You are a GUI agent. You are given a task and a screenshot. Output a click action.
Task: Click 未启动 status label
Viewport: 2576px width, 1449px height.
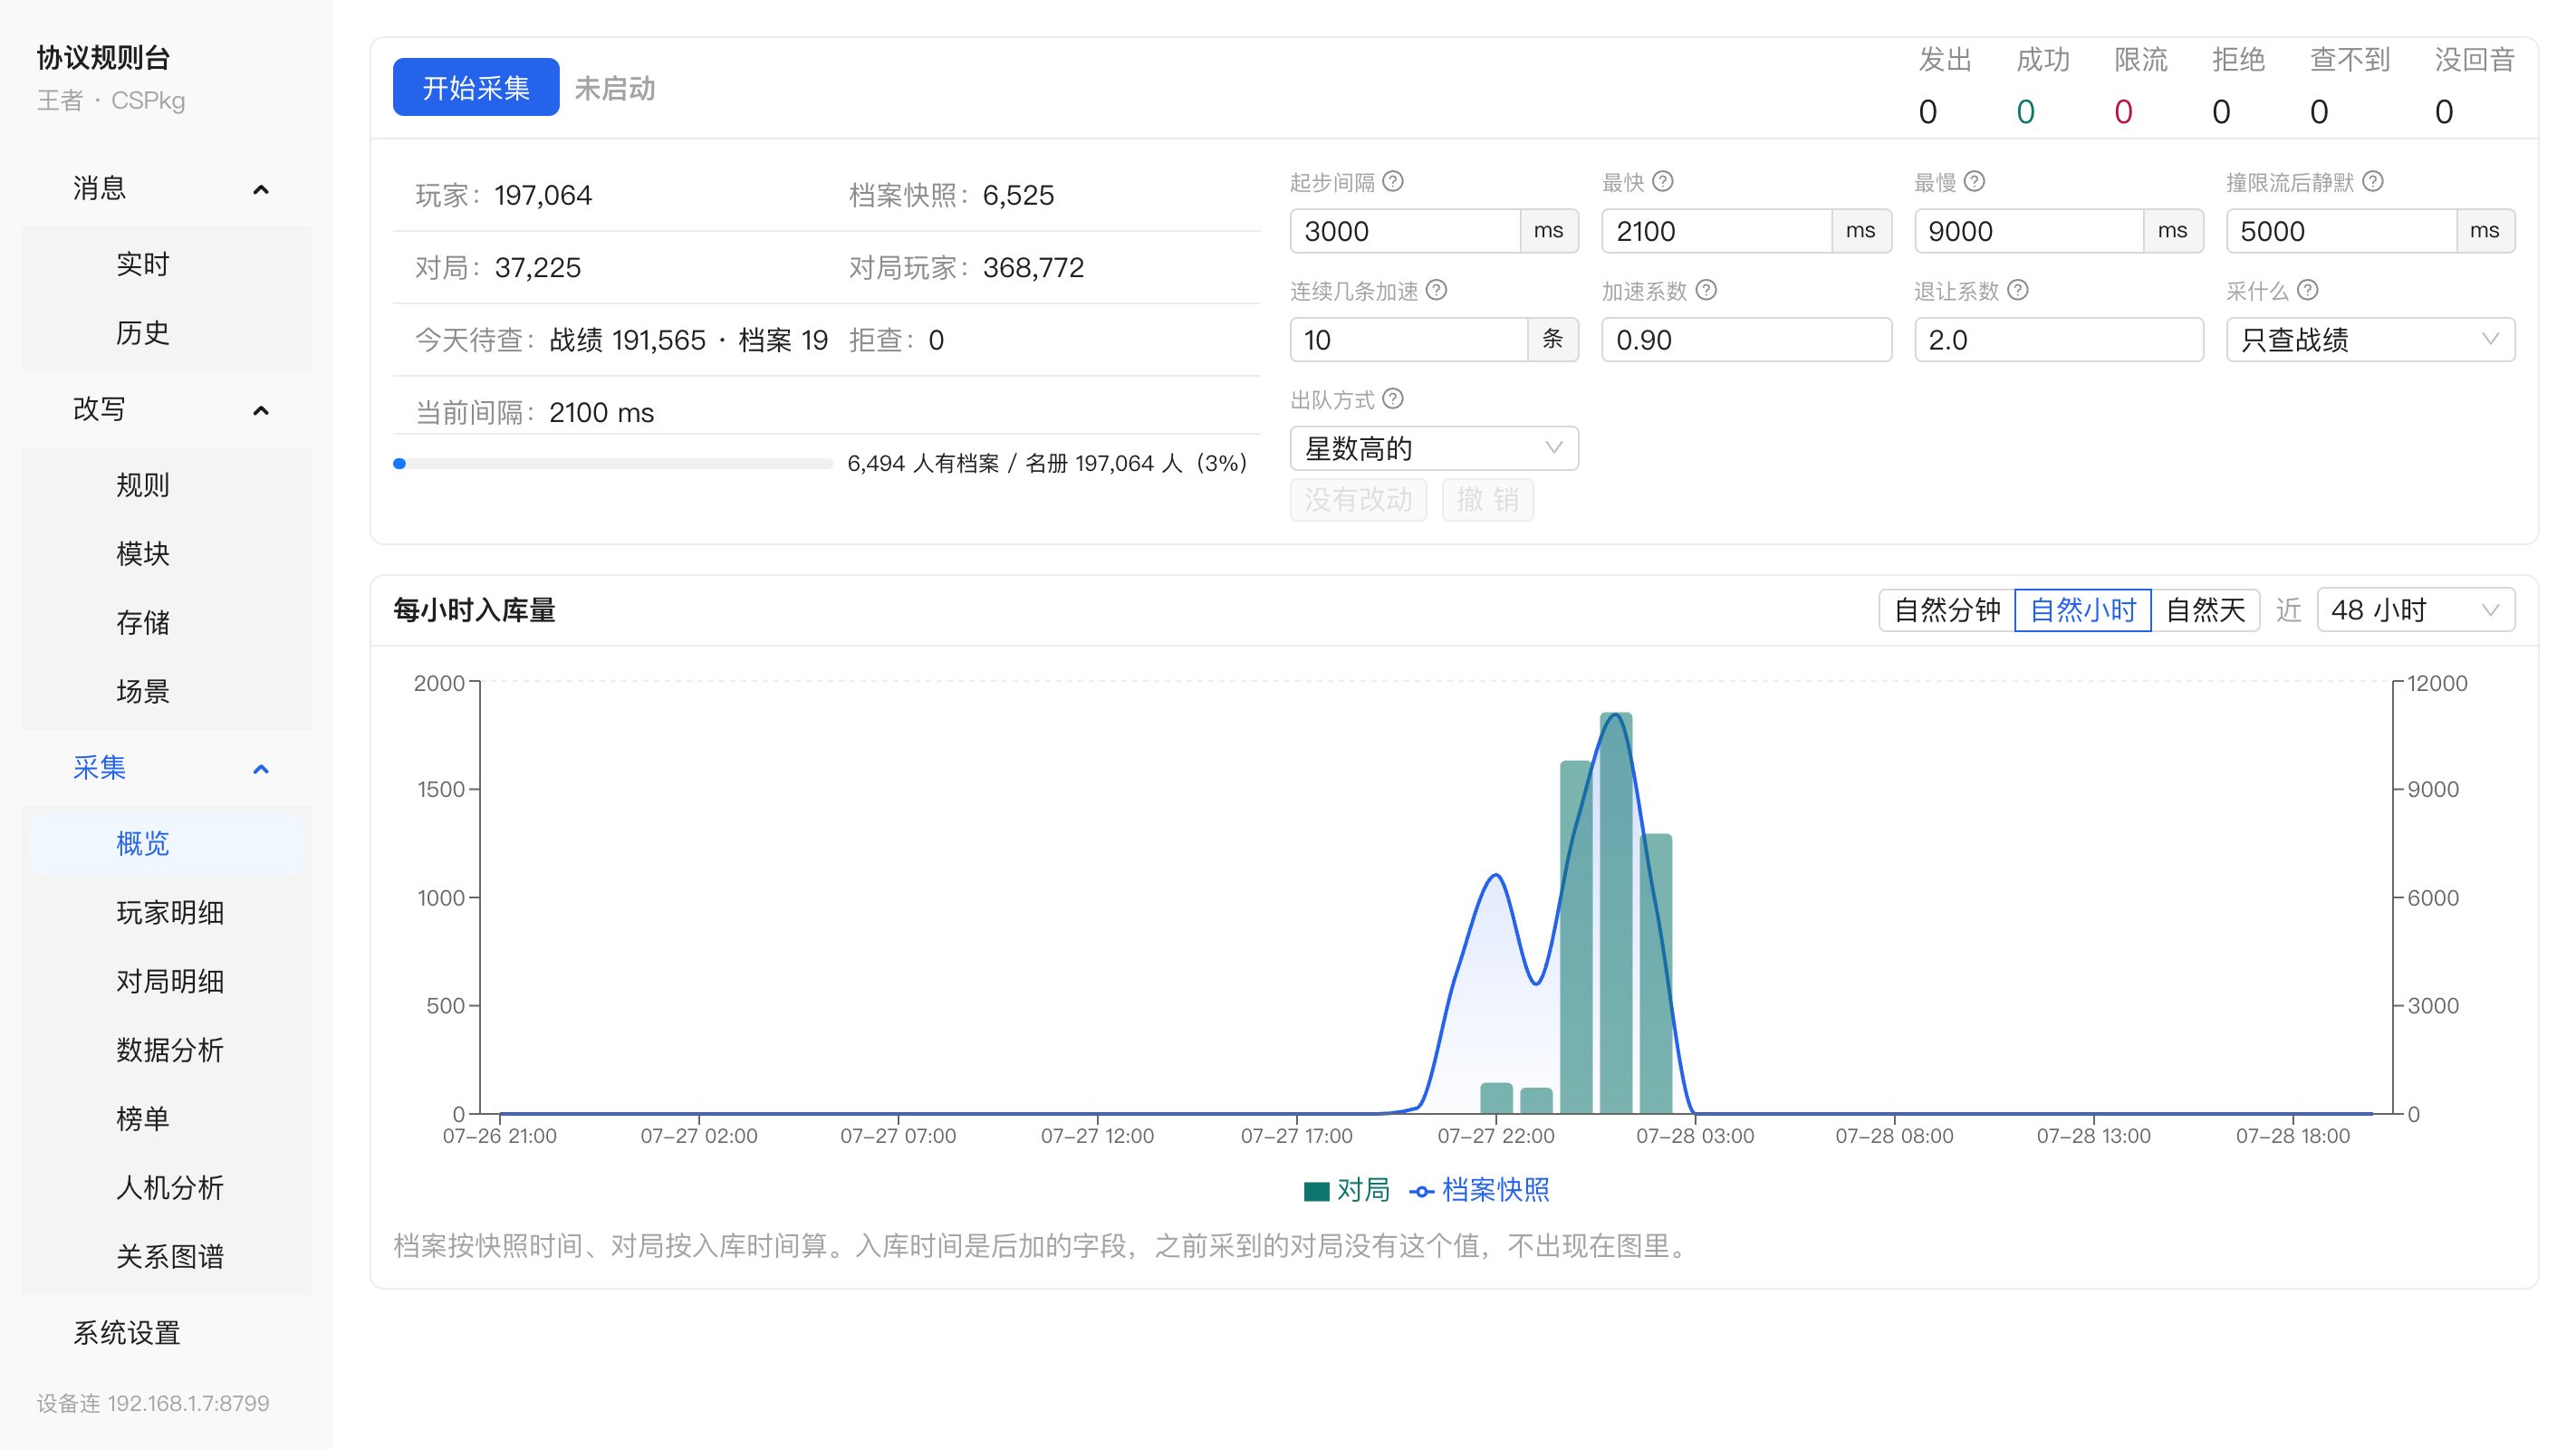(615, 88)
